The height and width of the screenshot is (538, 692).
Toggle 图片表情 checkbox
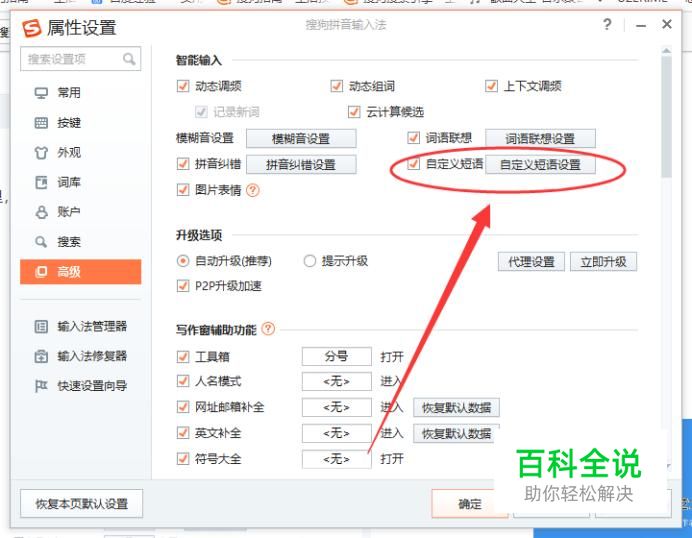point(183,190)
